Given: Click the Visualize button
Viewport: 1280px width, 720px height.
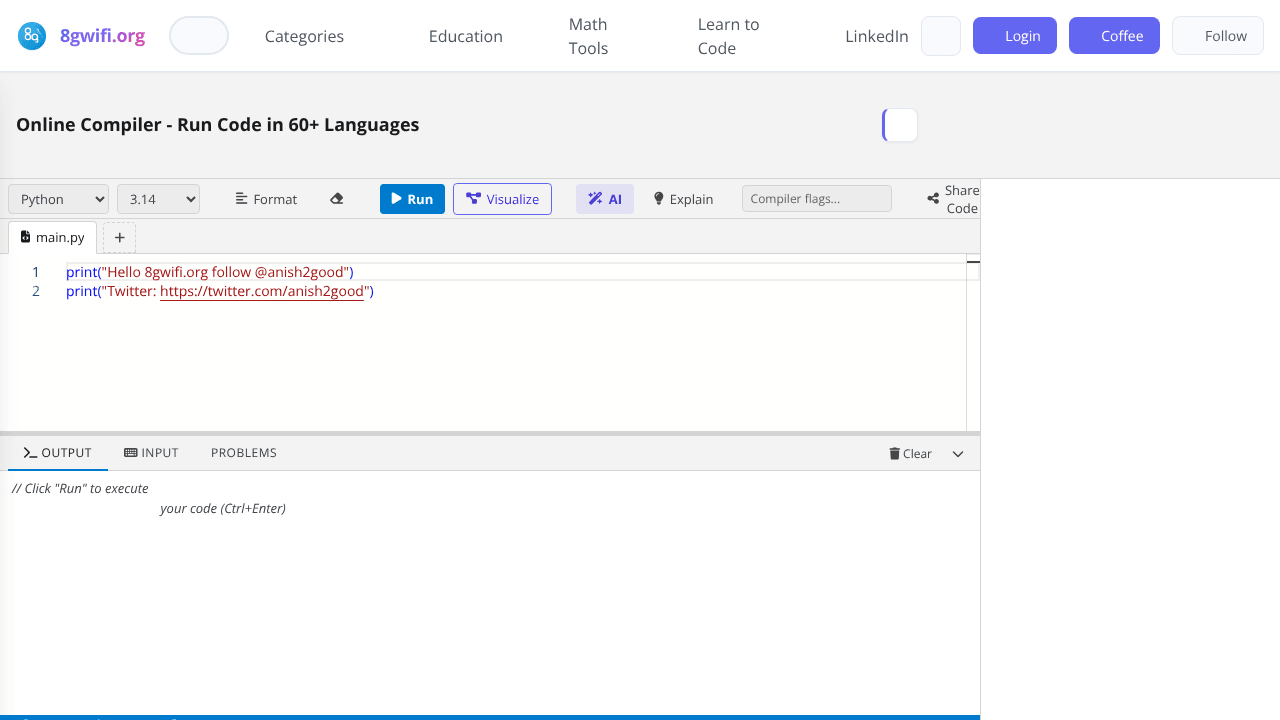Looking at the screenshot, I should tap(502, 199).
